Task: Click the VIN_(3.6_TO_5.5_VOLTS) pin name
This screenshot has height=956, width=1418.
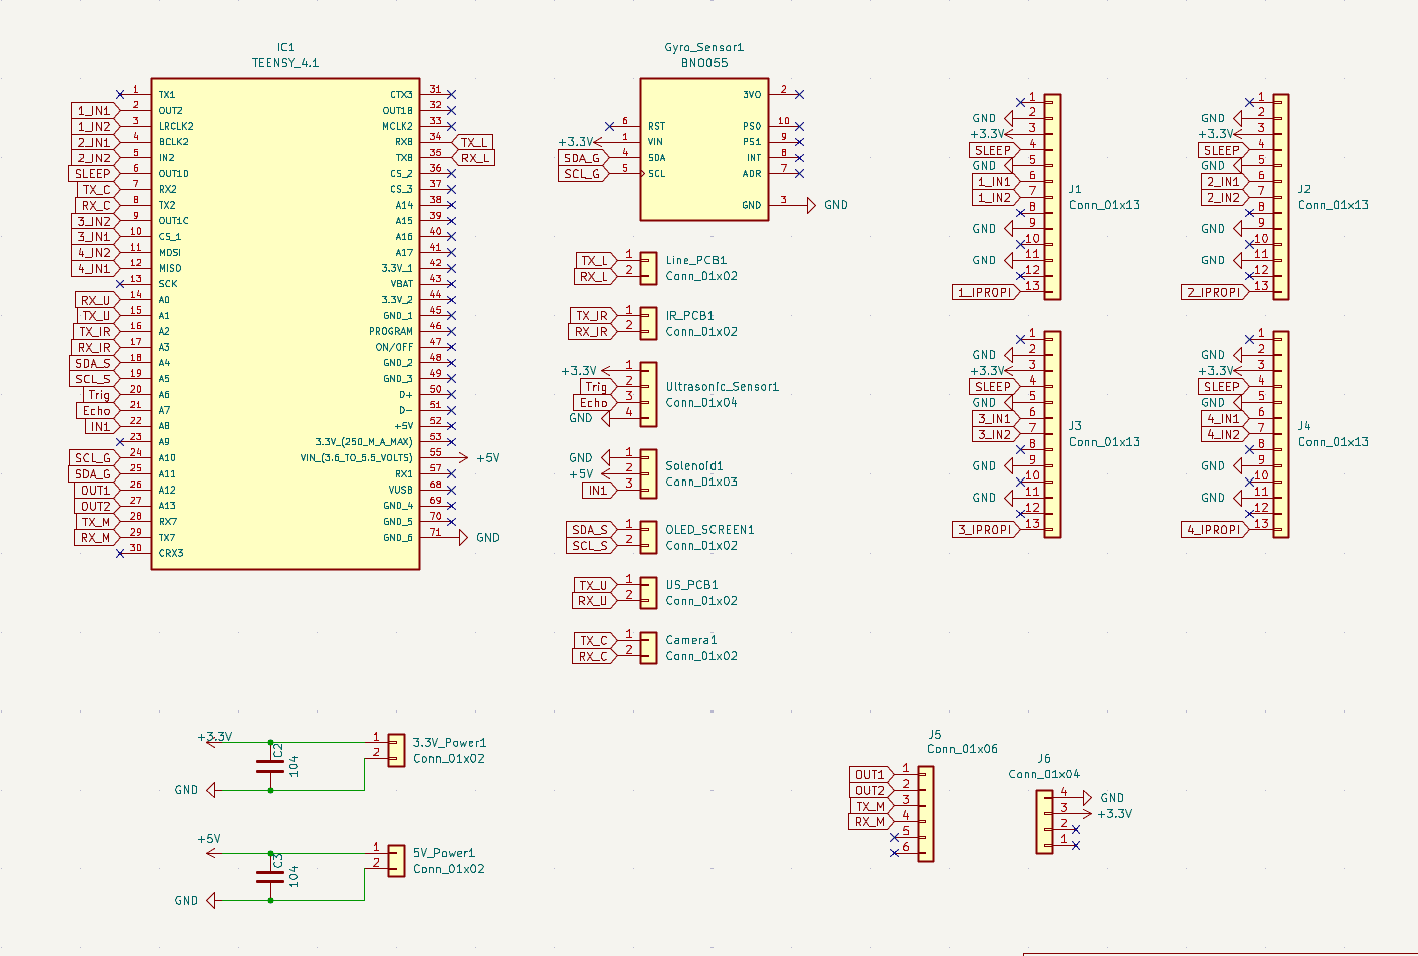Action: click(x=356, y=457)
